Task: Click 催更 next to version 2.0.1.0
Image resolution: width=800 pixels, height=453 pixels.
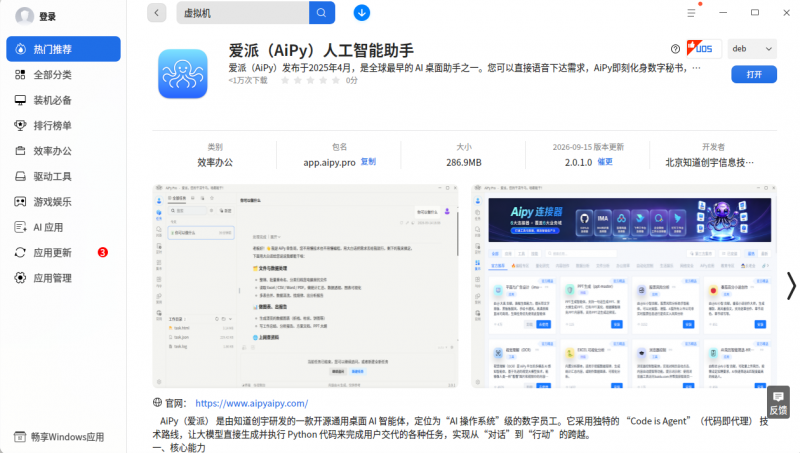Action: pyautogui.click(x=605, y=162)
